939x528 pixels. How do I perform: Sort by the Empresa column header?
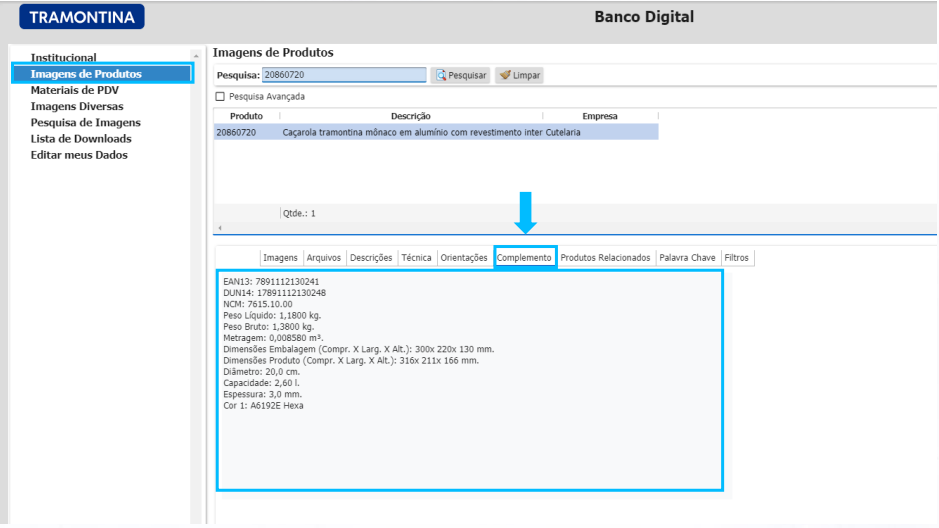(600, 116)
